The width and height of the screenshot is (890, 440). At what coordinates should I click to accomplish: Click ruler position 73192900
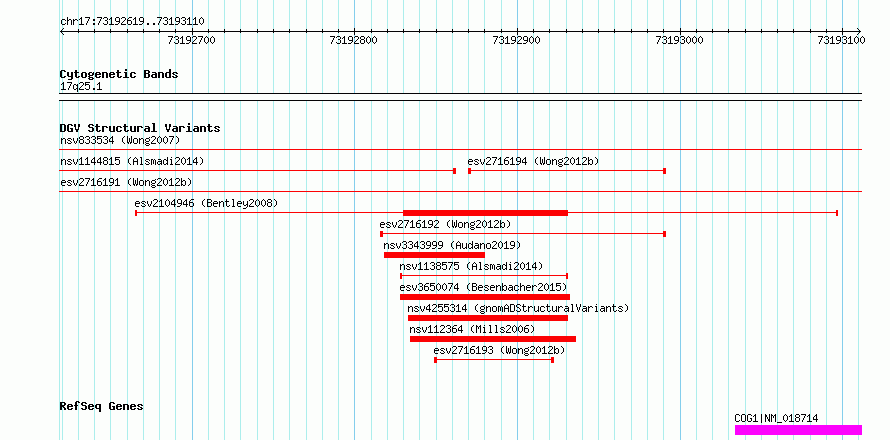coord(517,40)
